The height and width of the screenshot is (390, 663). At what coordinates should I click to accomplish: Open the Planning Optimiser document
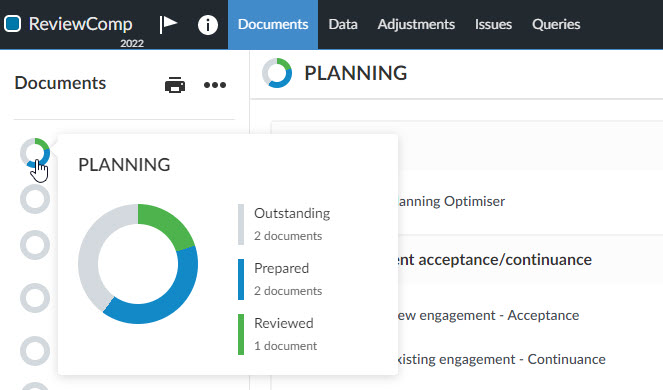(x=451, y=201)
